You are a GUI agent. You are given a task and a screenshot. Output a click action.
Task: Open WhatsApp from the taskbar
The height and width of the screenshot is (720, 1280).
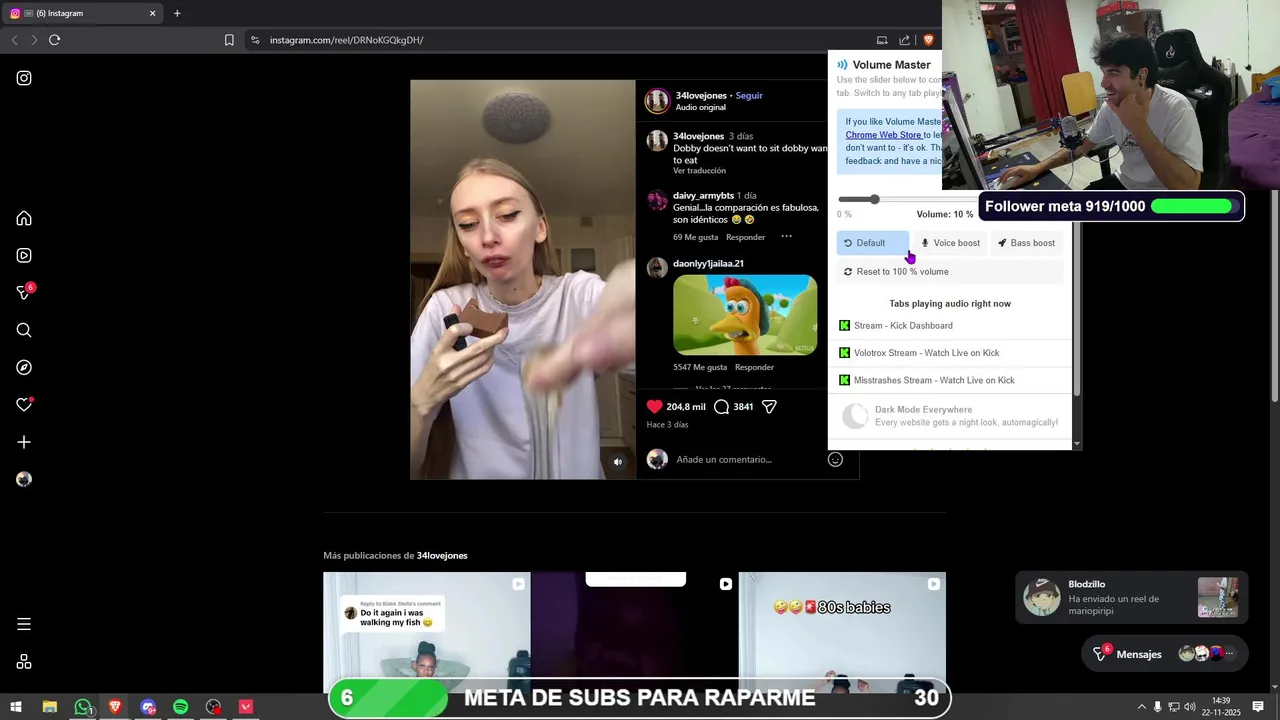click(83, 707)
